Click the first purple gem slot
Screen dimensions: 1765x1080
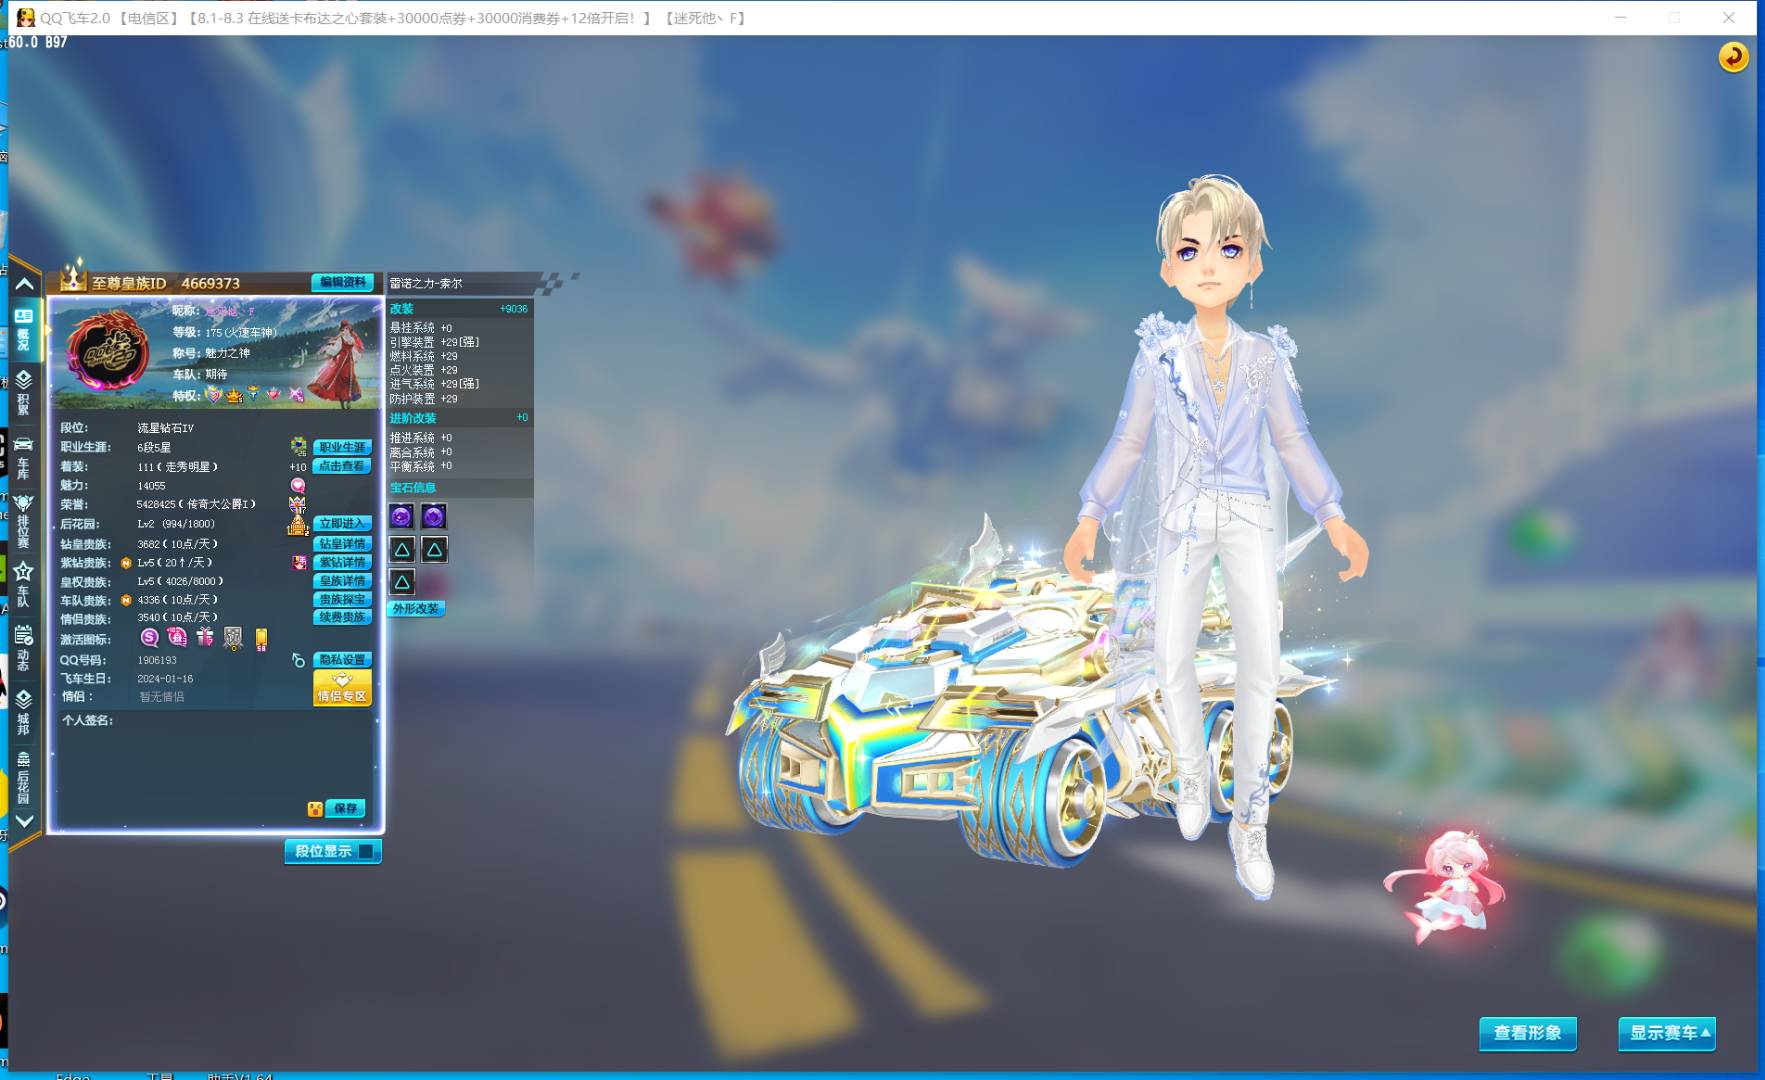pos(401,516)
